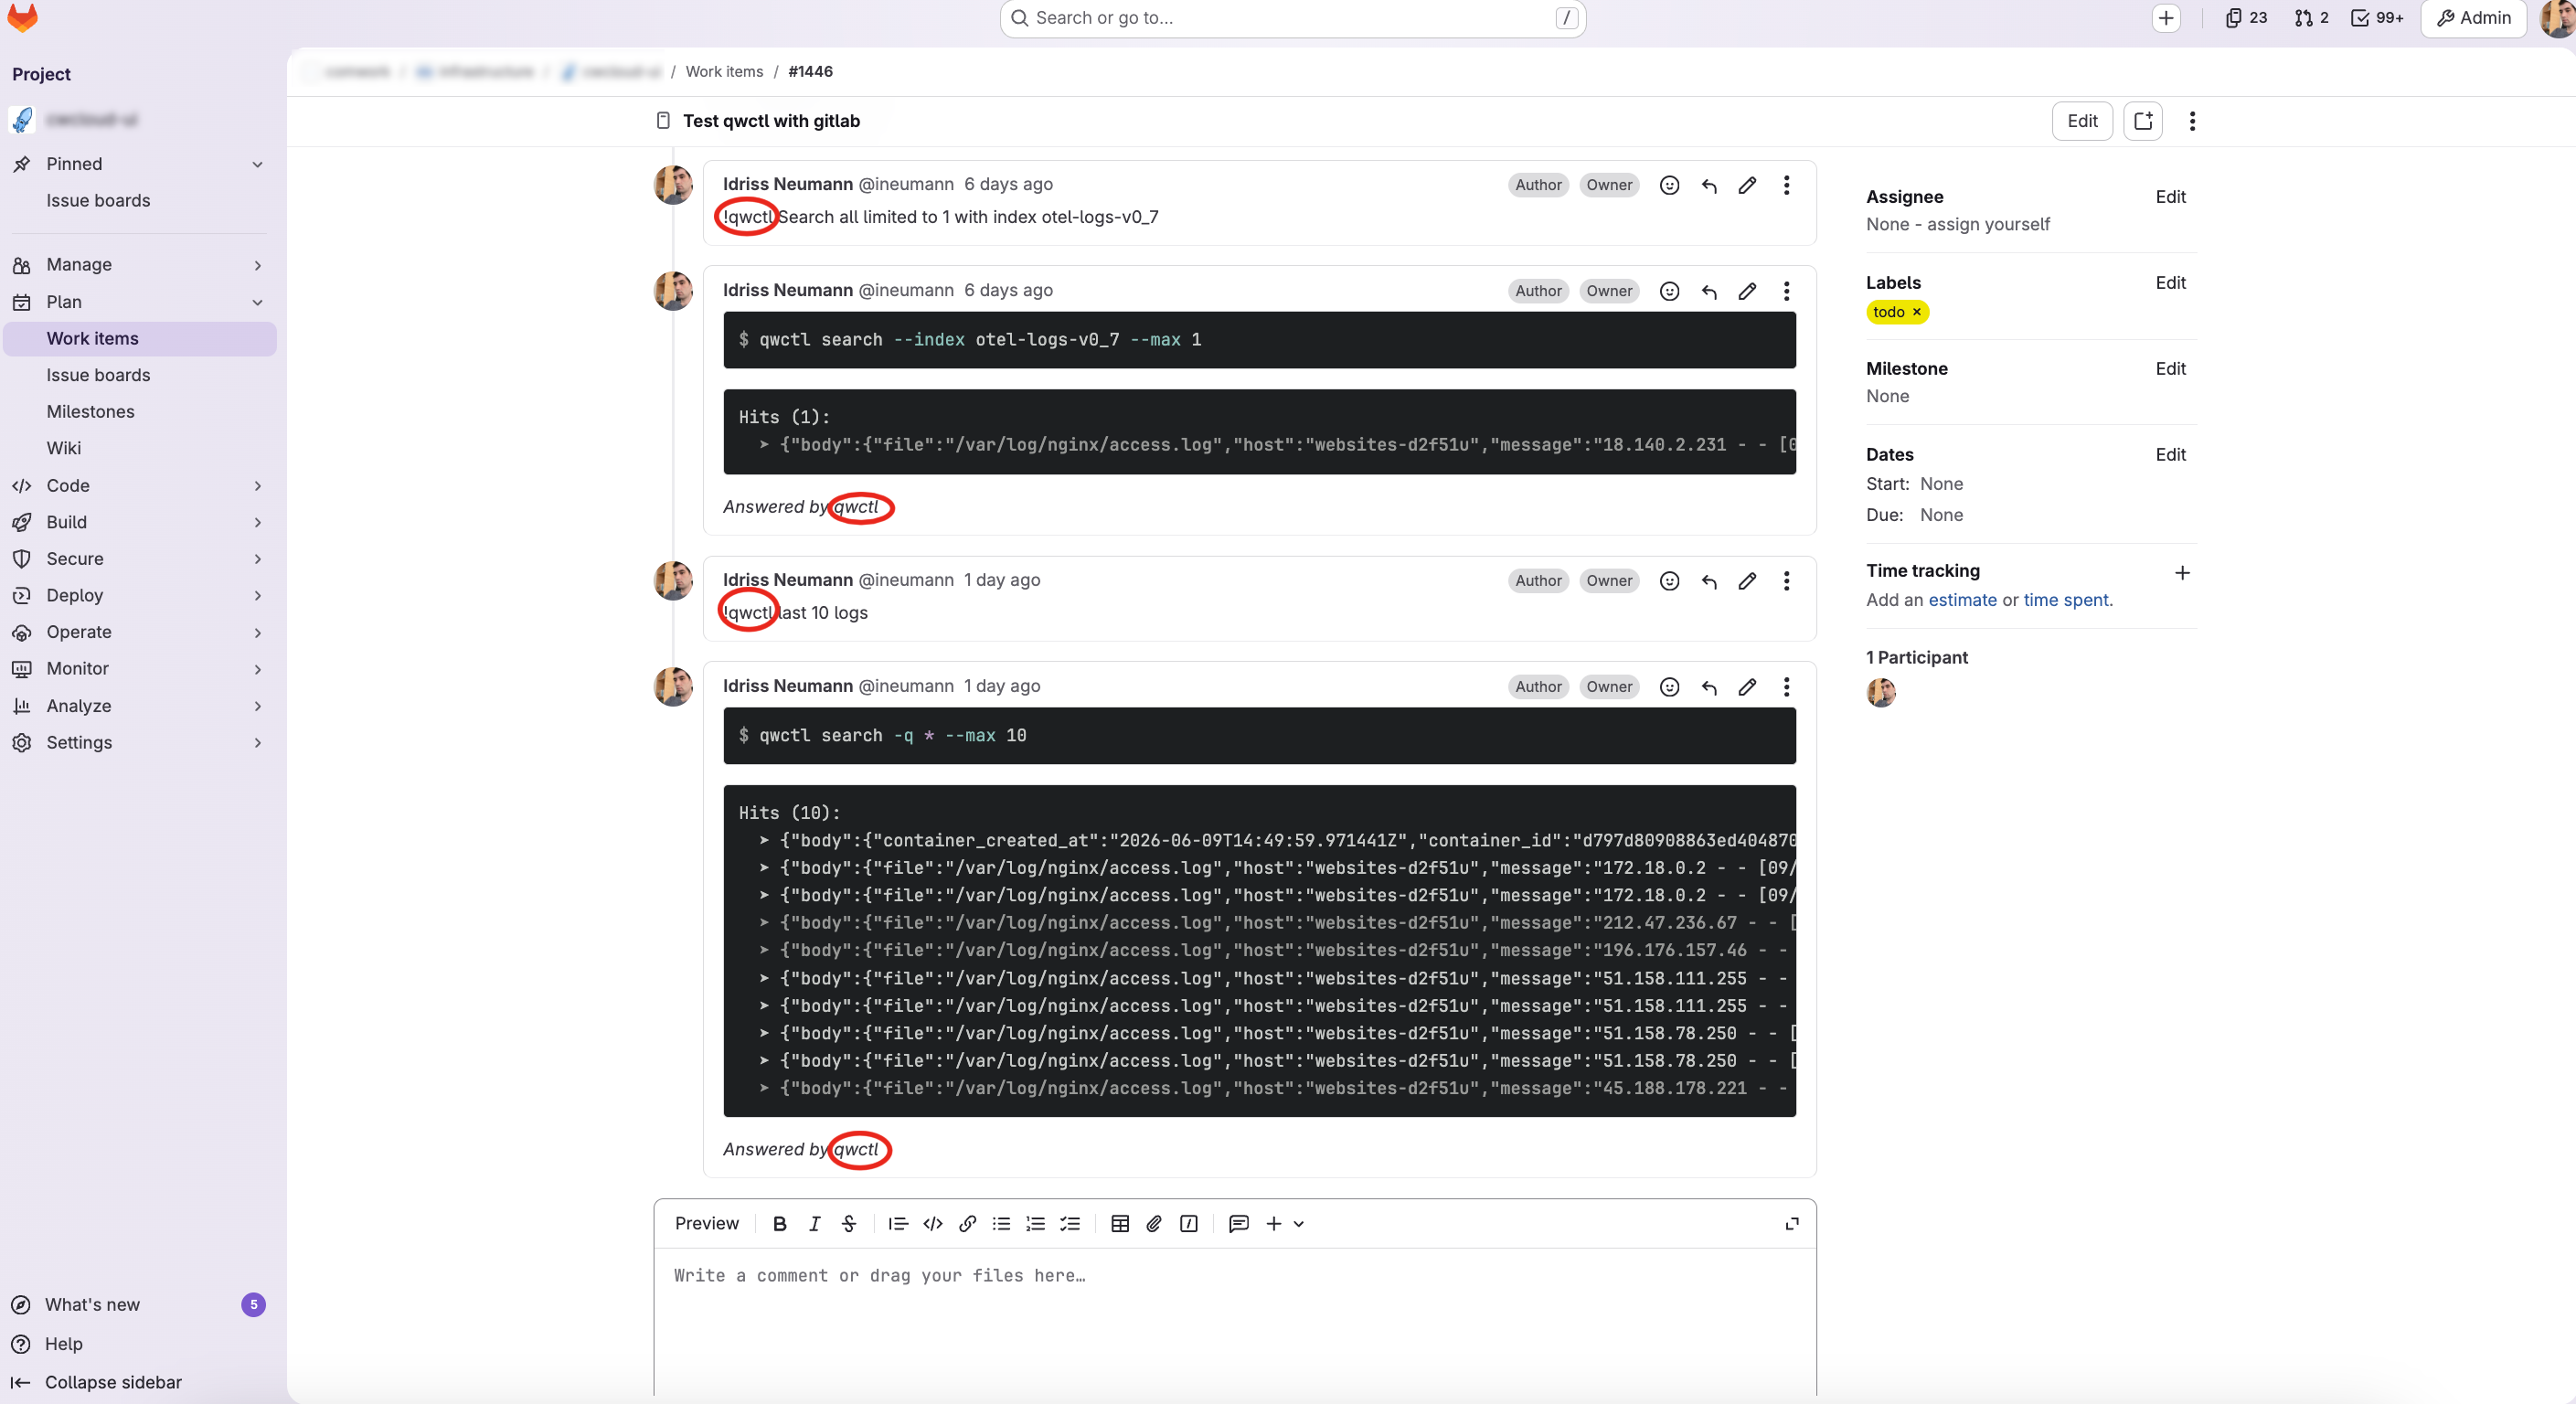Attach a file via the paperclip icon
Image resolution: width=2576 pixels, height=1404 pixels.
click(1154, 1224)
